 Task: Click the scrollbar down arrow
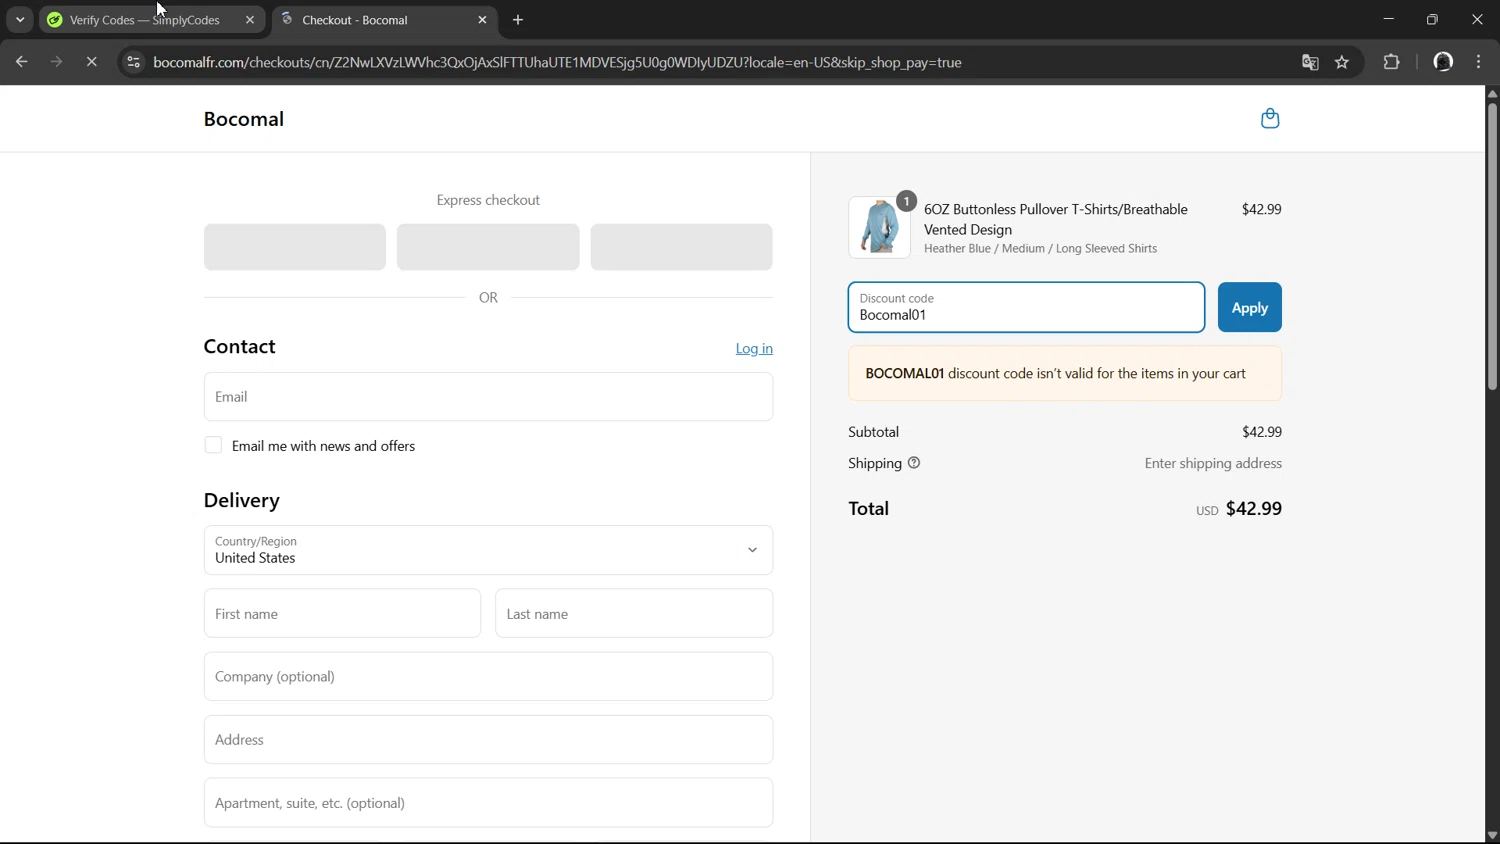click(x=1492, y=836)
